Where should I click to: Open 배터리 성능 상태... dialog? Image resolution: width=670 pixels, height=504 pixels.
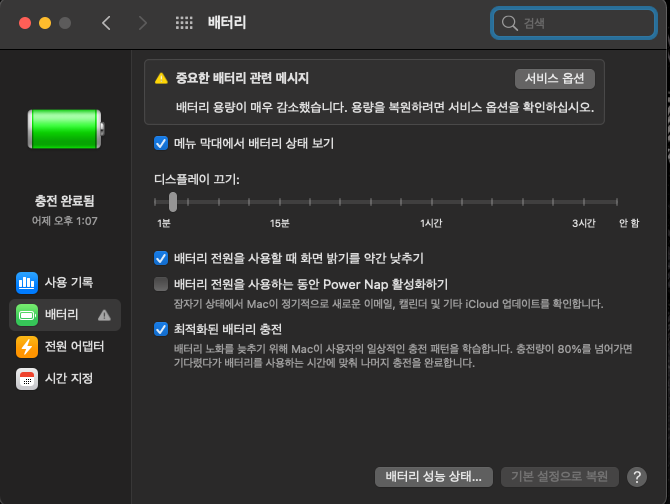coord(434,477)
